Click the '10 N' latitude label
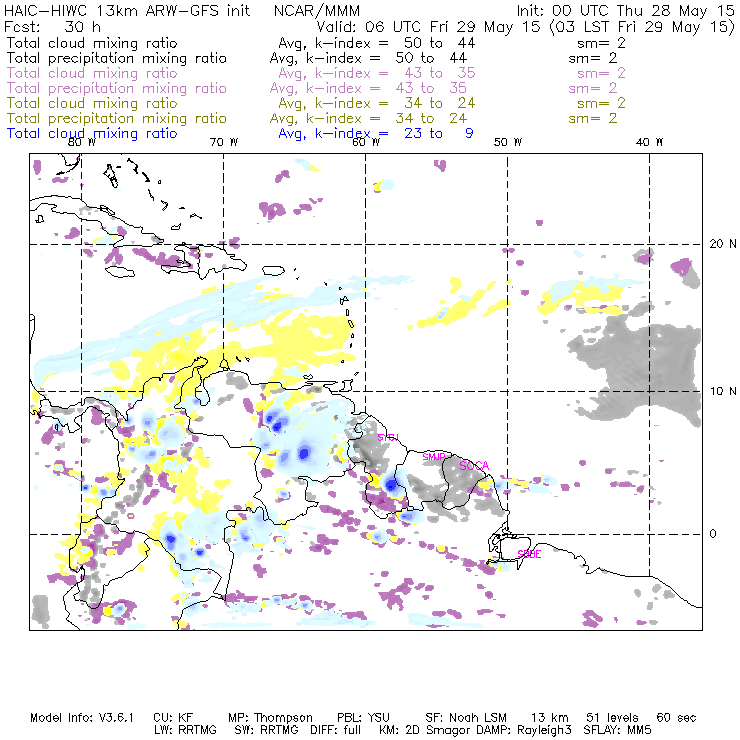 [723, 391]
